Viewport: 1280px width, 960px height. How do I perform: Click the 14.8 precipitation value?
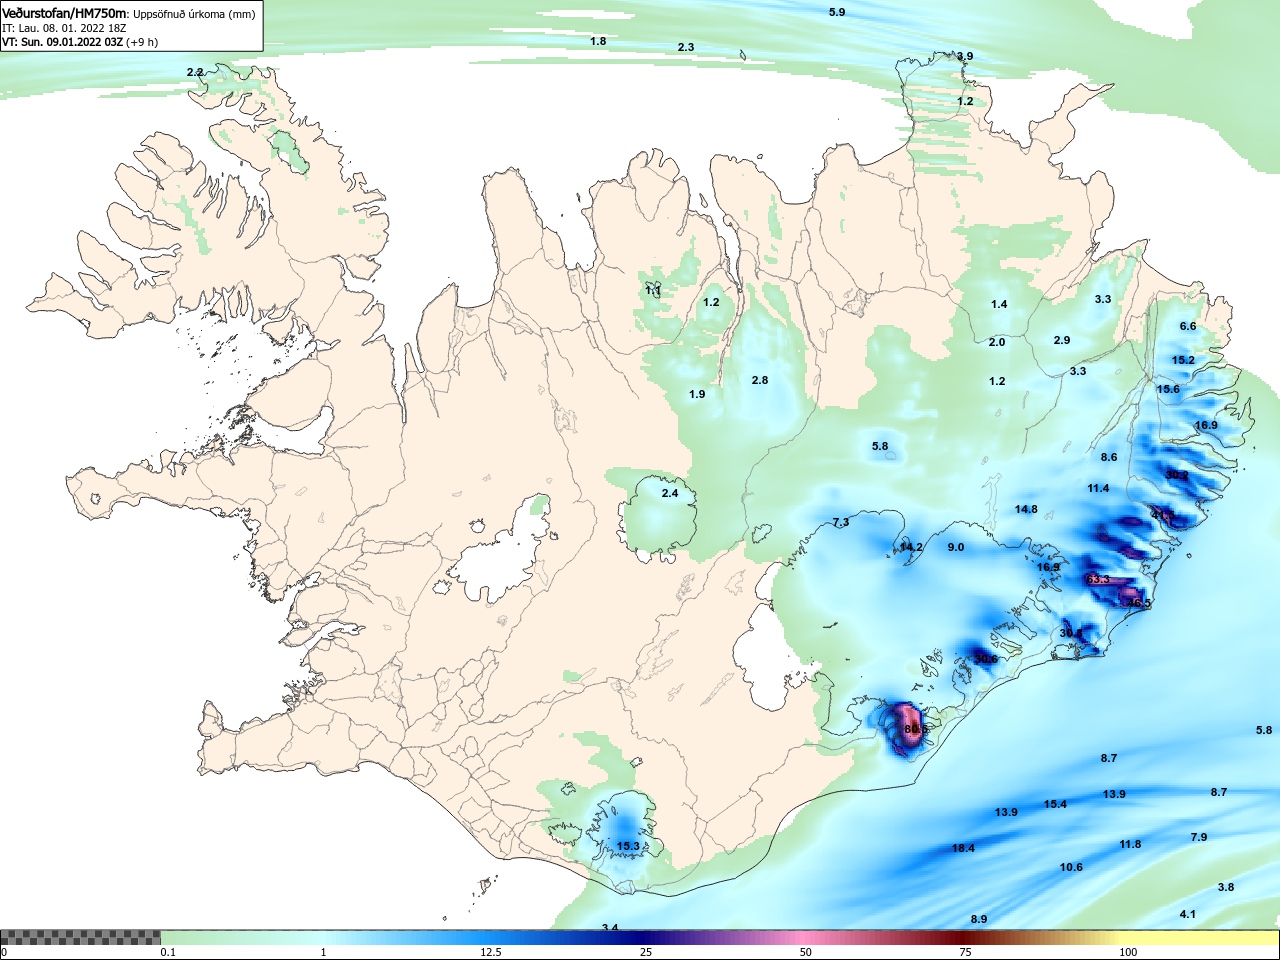(1026, 509)
